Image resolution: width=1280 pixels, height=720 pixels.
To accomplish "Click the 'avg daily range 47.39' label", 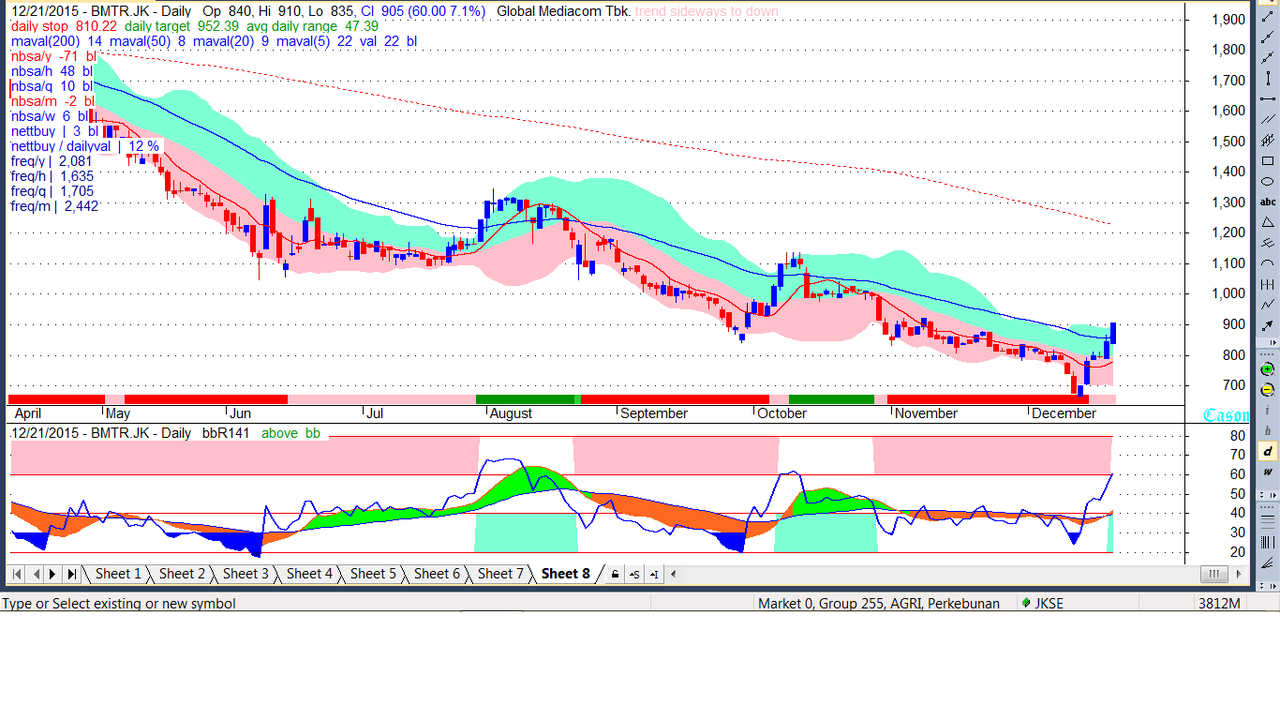I will (x=314, y=26).
